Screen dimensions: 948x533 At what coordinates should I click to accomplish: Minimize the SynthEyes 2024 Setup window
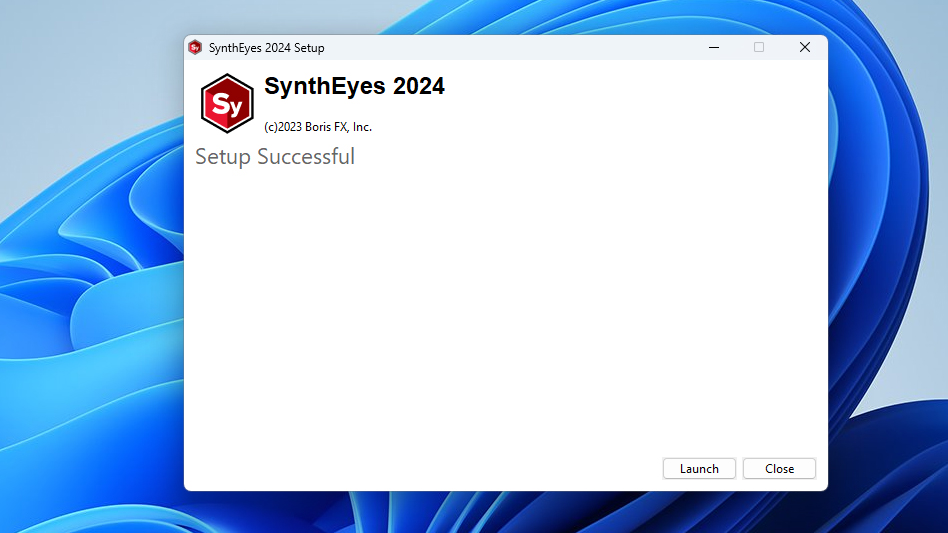point(713,47)
